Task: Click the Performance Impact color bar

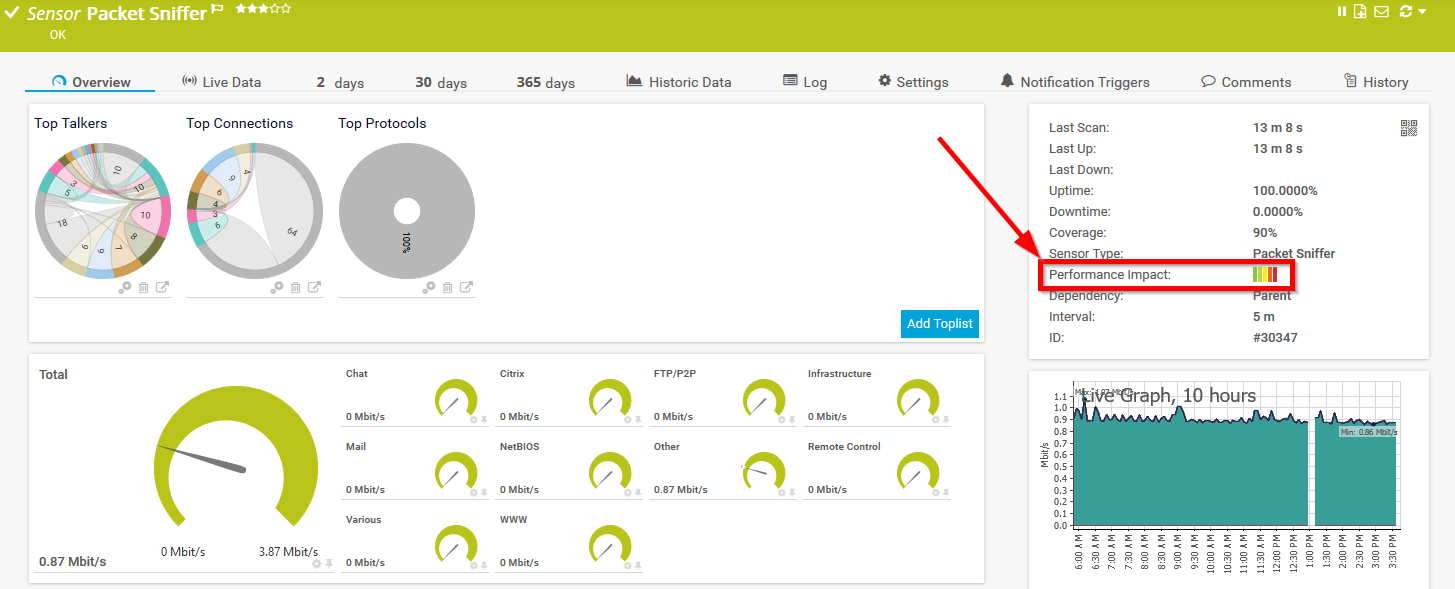Action: tap(1265, 274)
